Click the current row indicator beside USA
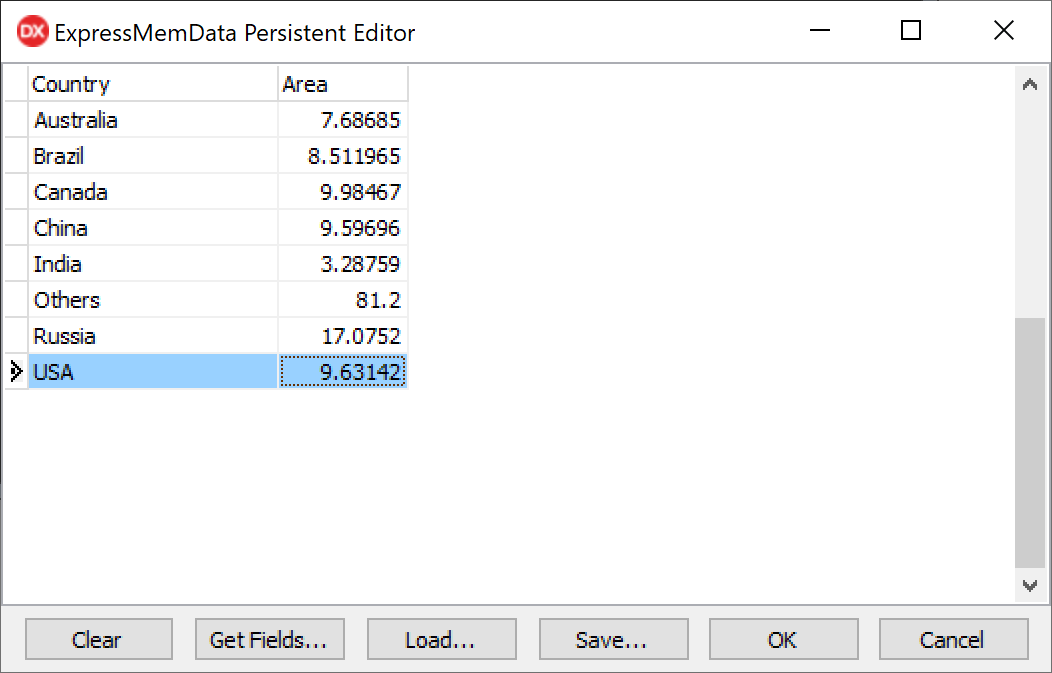This screenshot has width=1052, height=673. 16,372
